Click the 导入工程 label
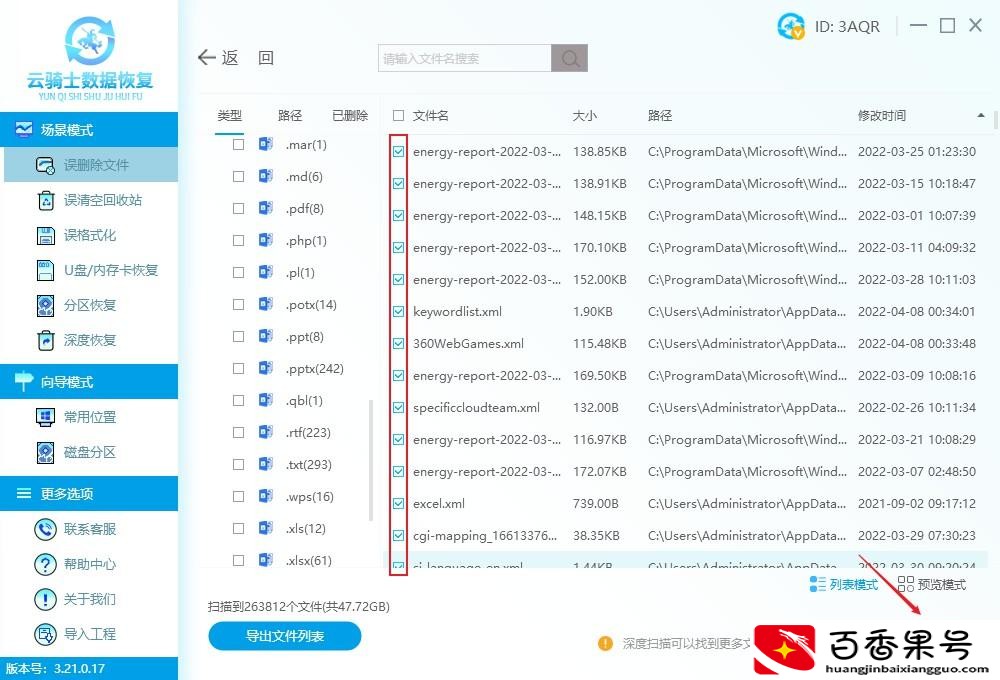 coord(90,634)
